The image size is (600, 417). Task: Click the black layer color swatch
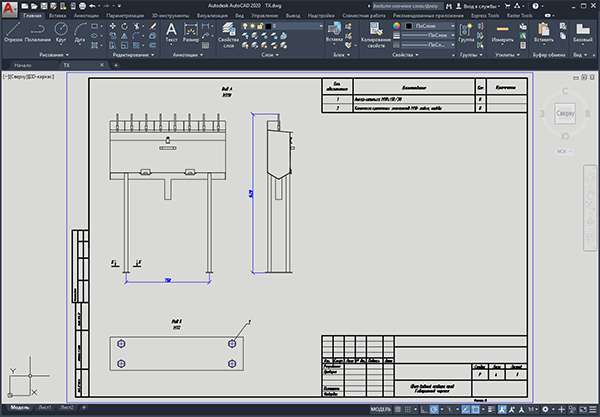click(x=268, y=26)
